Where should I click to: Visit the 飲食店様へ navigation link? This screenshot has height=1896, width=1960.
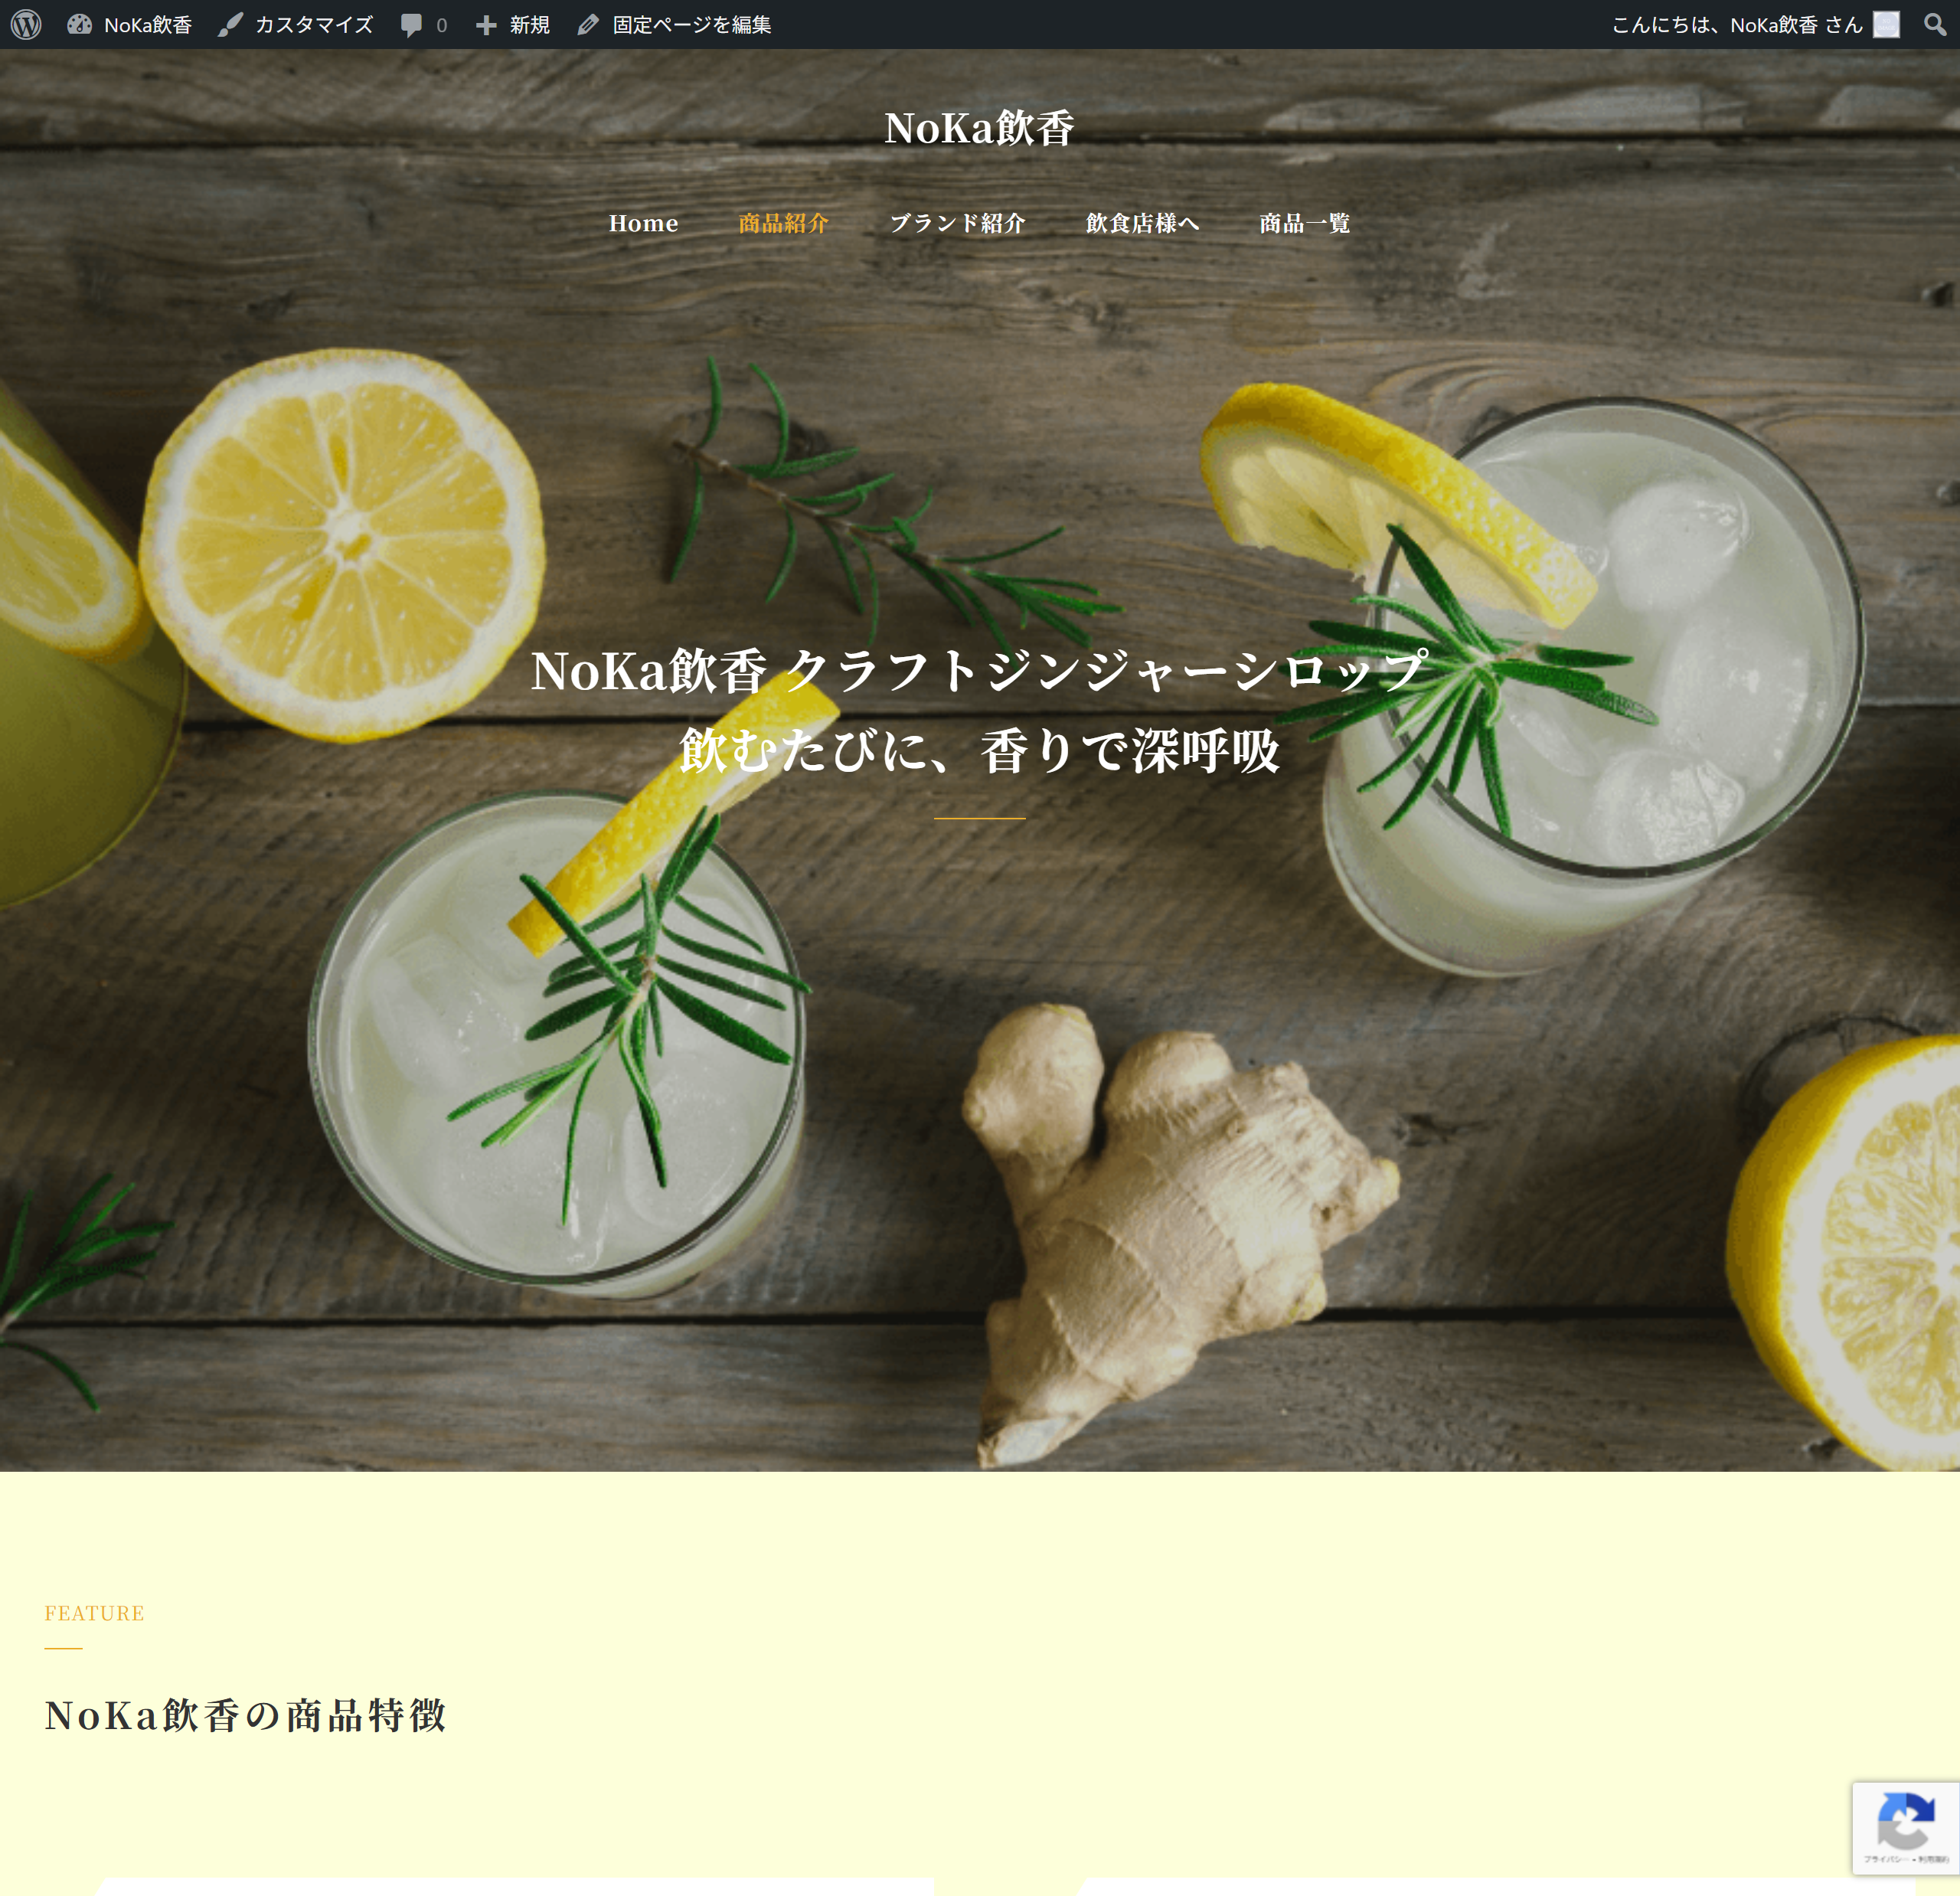pyautogui.click(x=1143, y=223)
